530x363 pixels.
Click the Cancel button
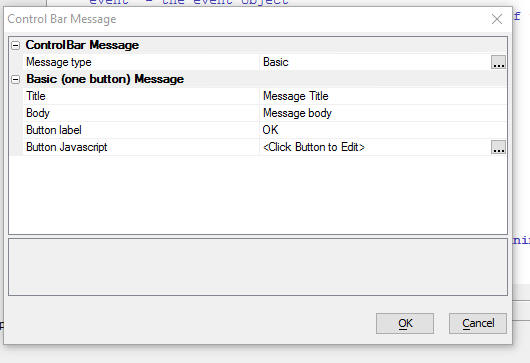[478, 323]
